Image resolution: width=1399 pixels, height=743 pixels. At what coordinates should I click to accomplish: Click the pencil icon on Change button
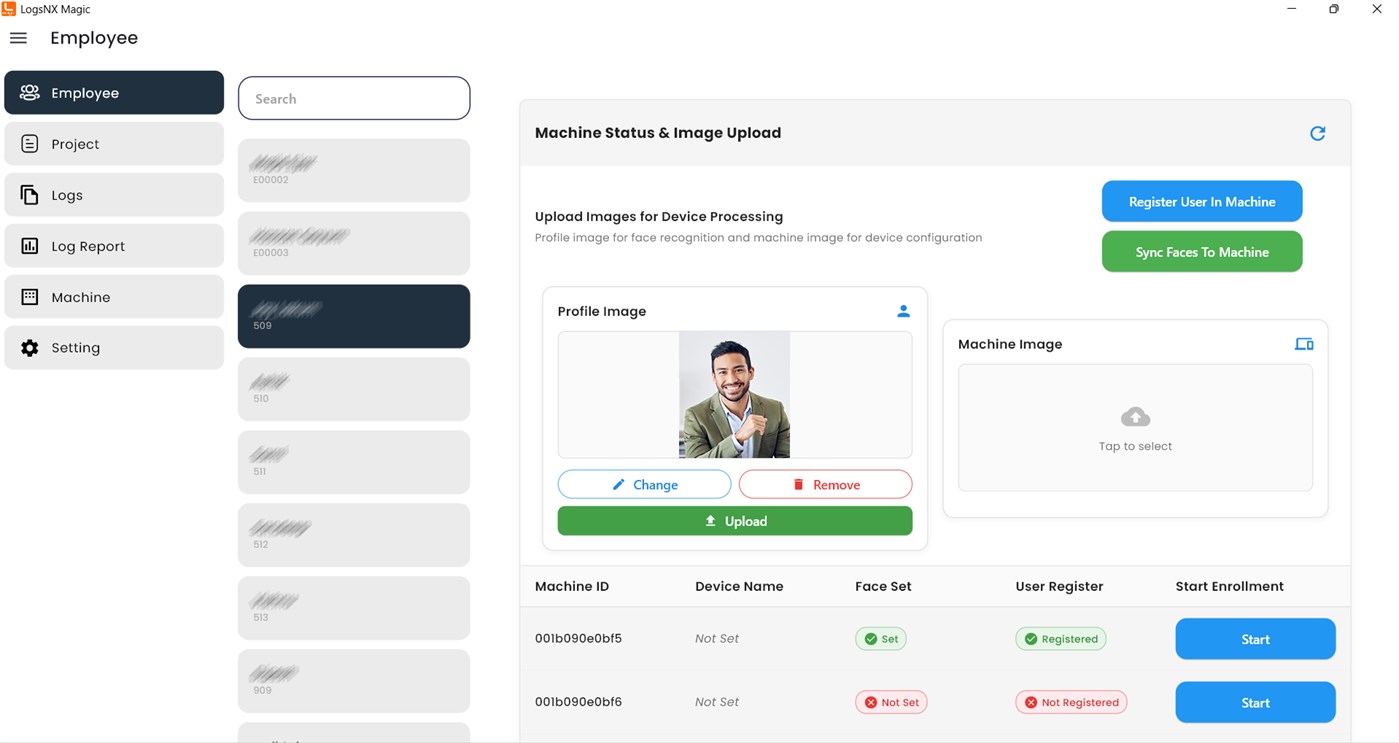618,485
